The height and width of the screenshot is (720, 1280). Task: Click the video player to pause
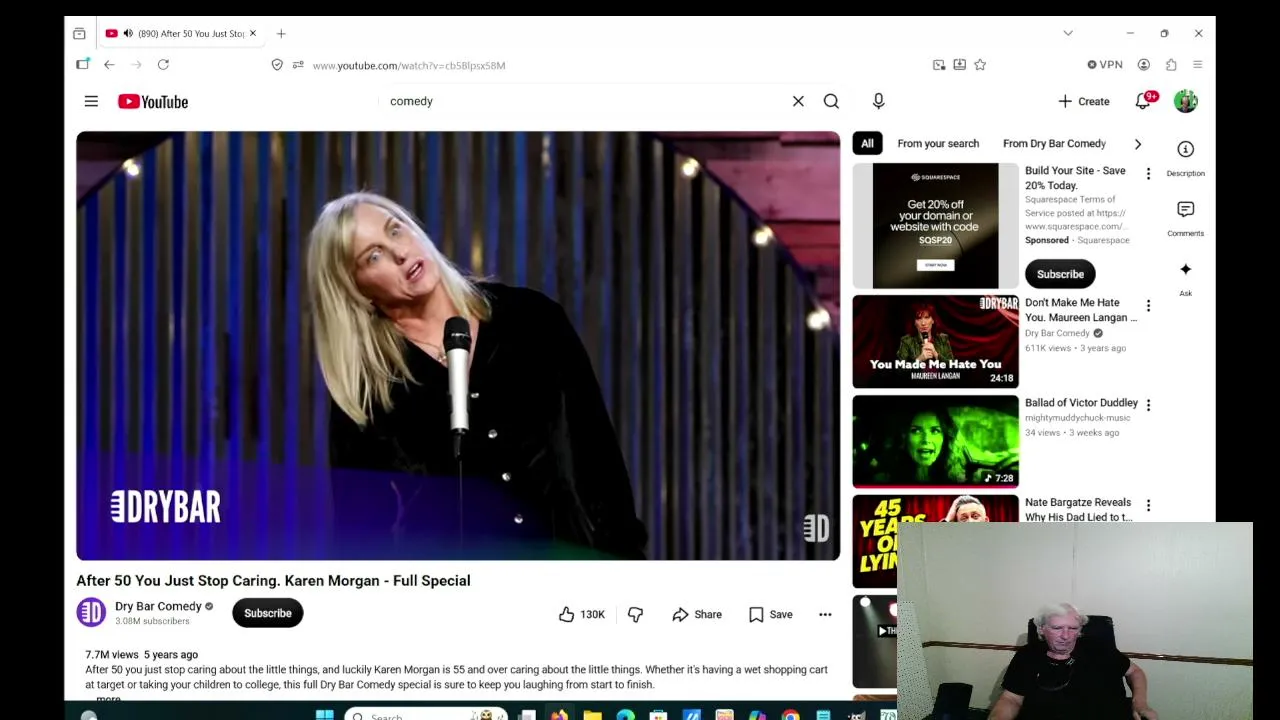(458, 346)
